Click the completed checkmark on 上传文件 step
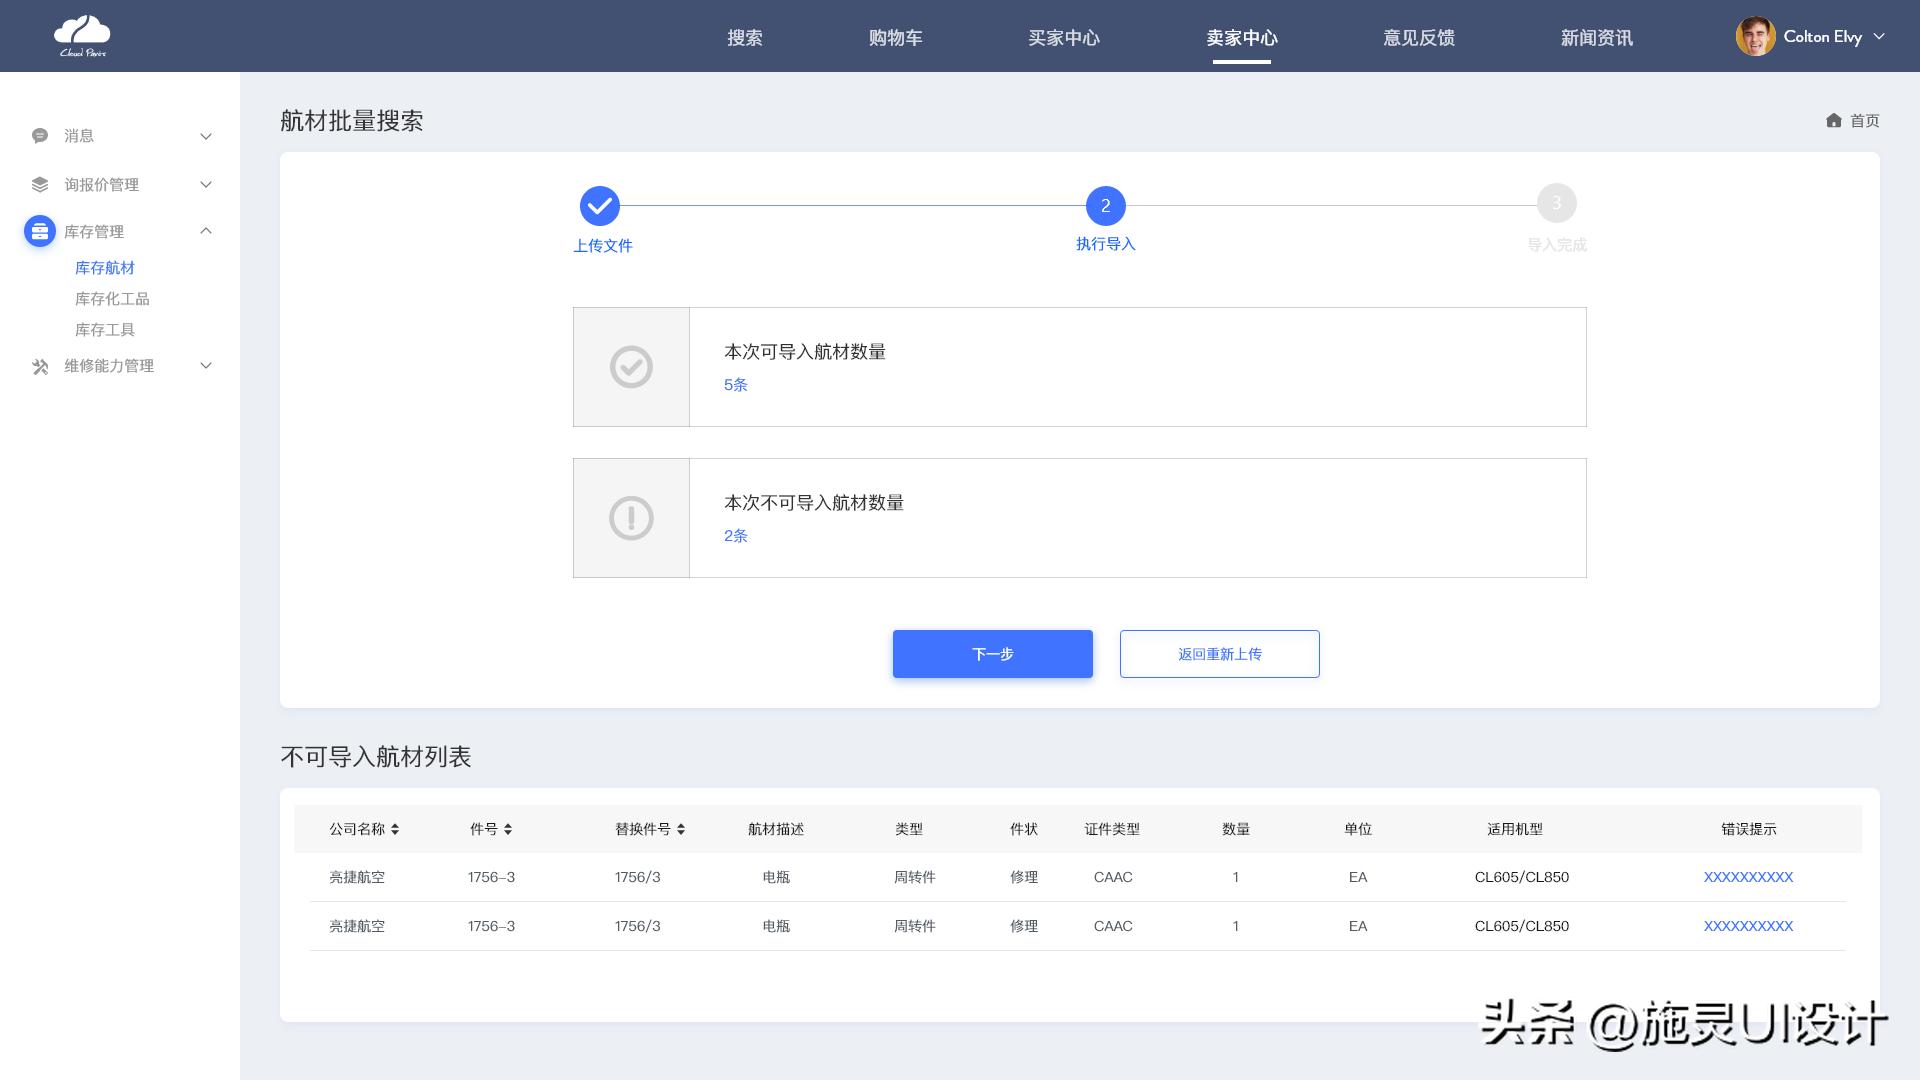 599,207
